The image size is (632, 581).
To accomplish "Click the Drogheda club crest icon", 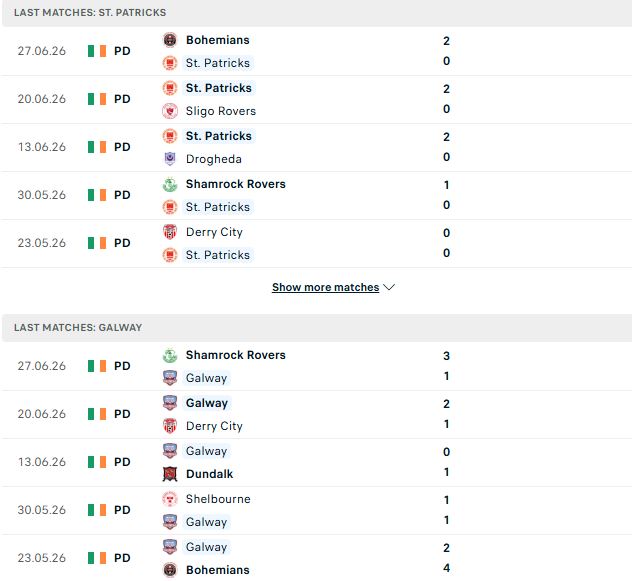I will [170, 159].
